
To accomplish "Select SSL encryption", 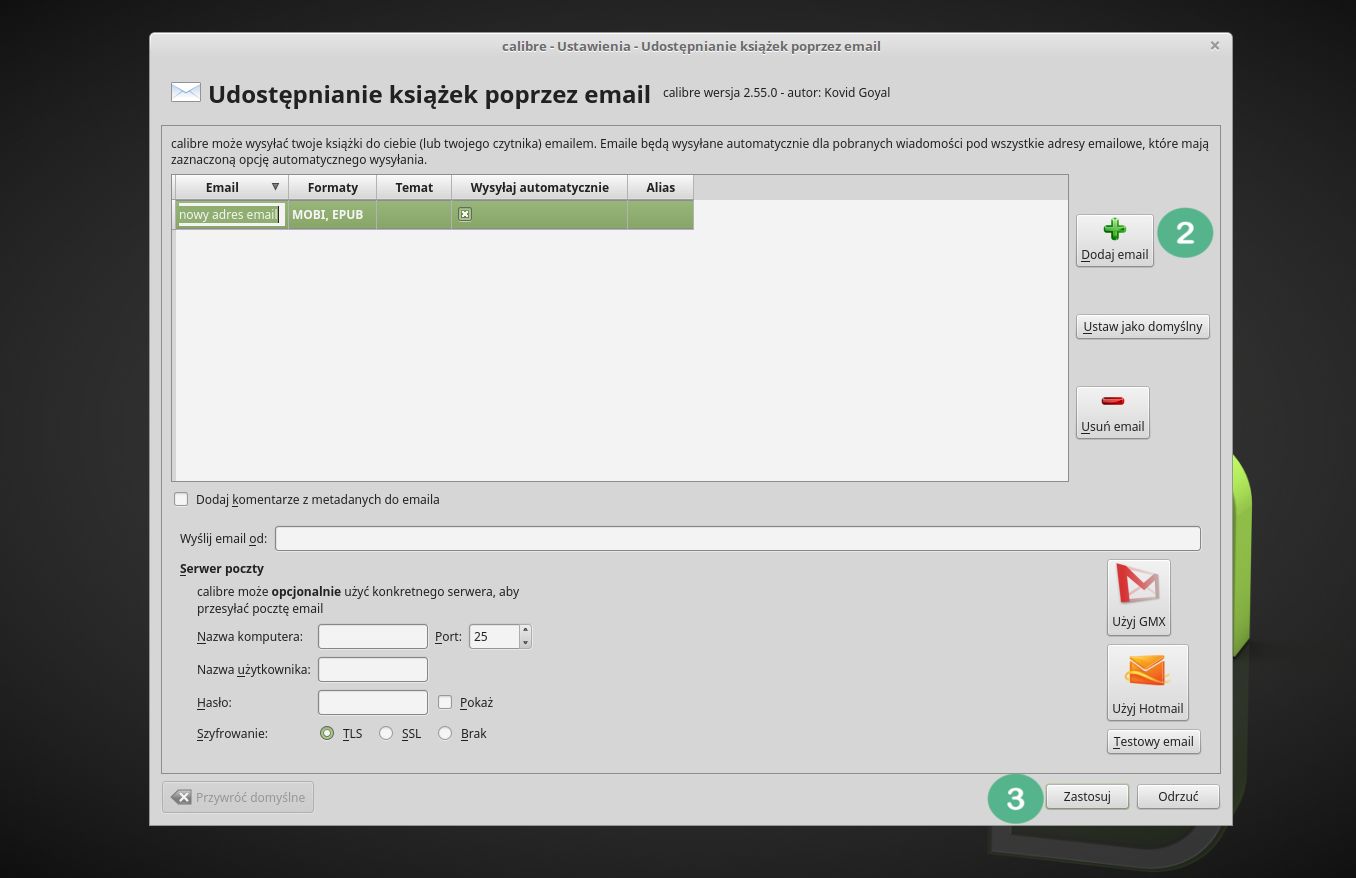I will 386,733.
